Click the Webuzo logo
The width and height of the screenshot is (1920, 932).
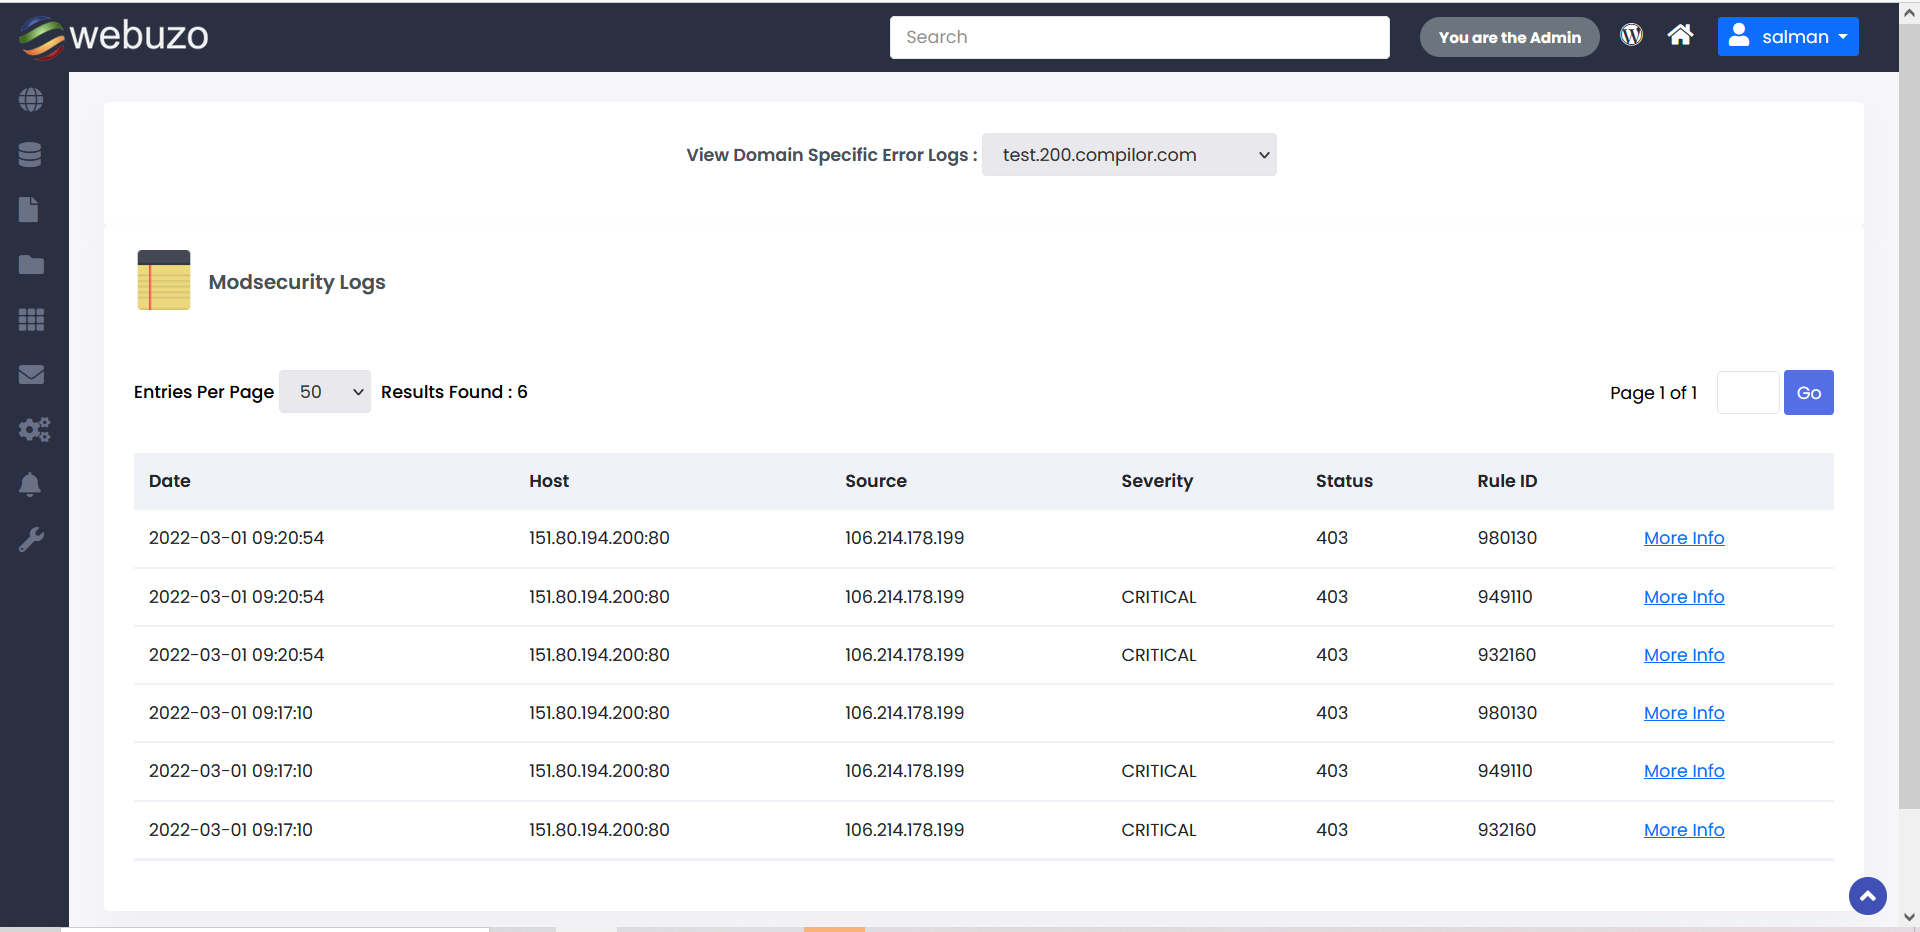(113, 37)
